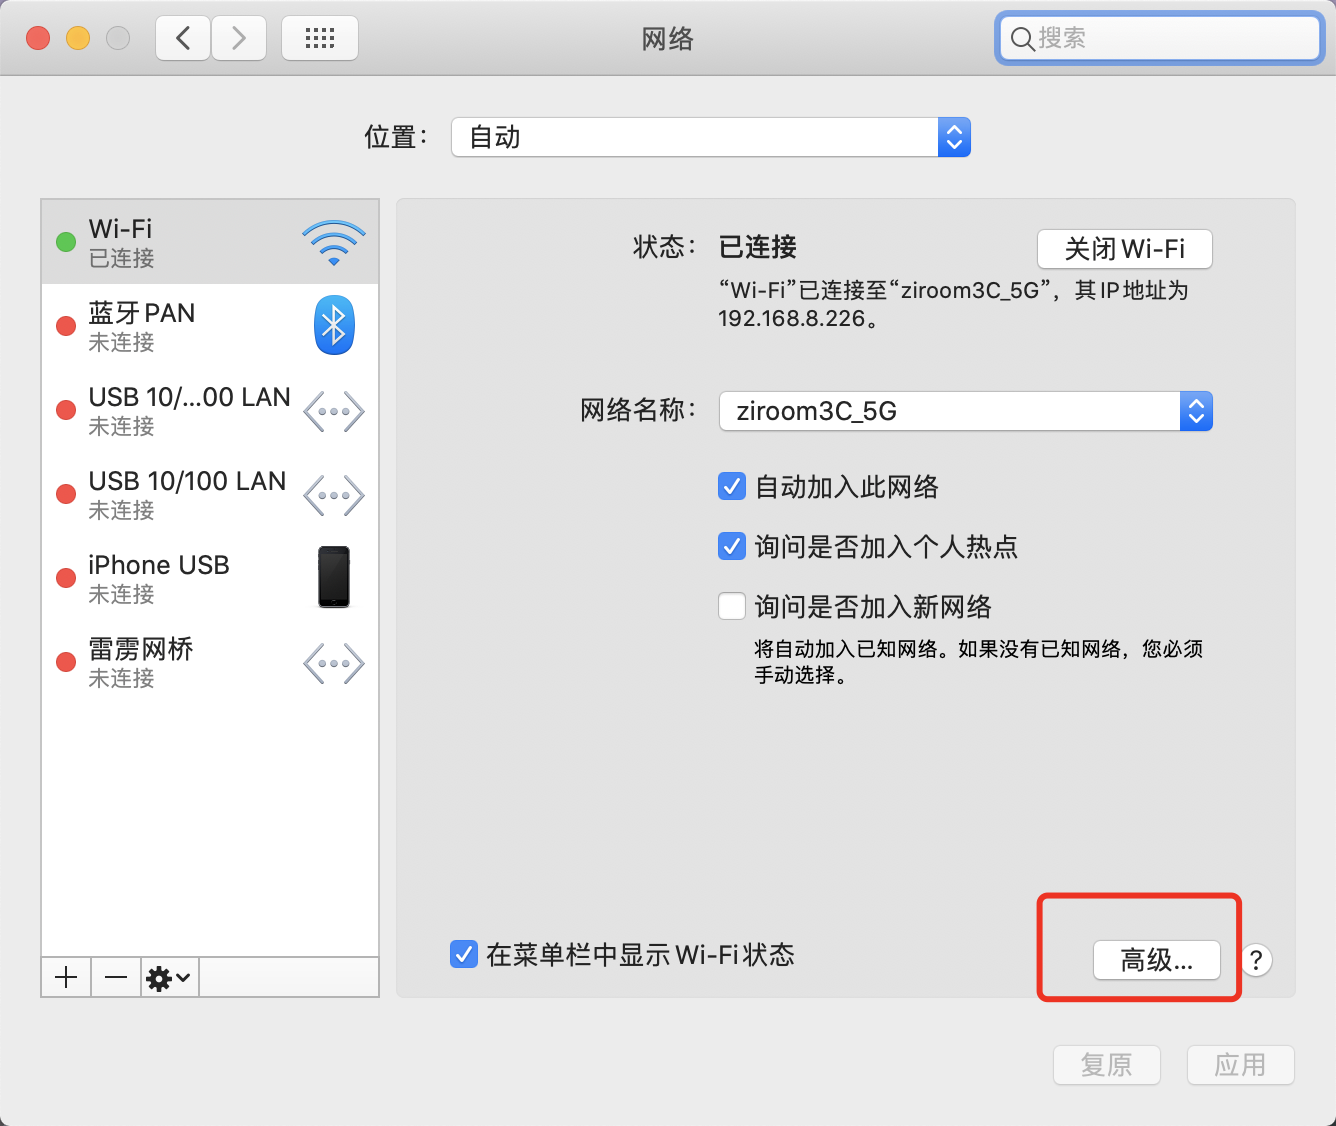Image resolution: width=1336 pixels, height=1126 pixels.
Task: Click the bridge icon beside 雷雳网桥
Action: tap(334, 663)
